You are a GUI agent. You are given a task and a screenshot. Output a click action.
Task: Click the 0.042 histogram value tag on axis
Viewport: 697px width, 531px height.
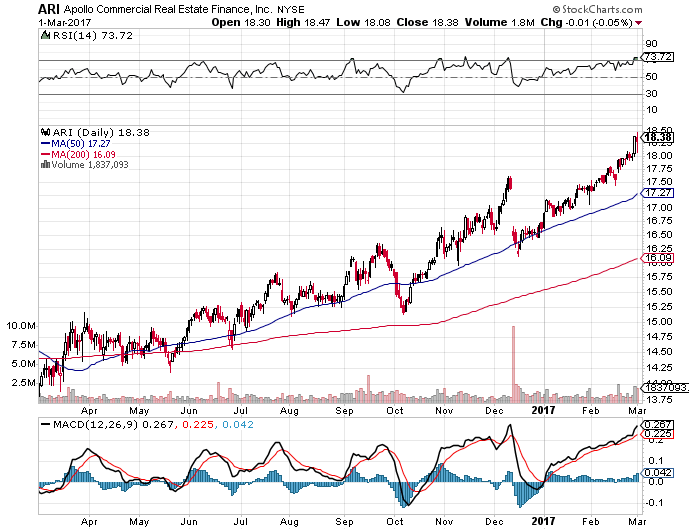click(x=657, y=473)
